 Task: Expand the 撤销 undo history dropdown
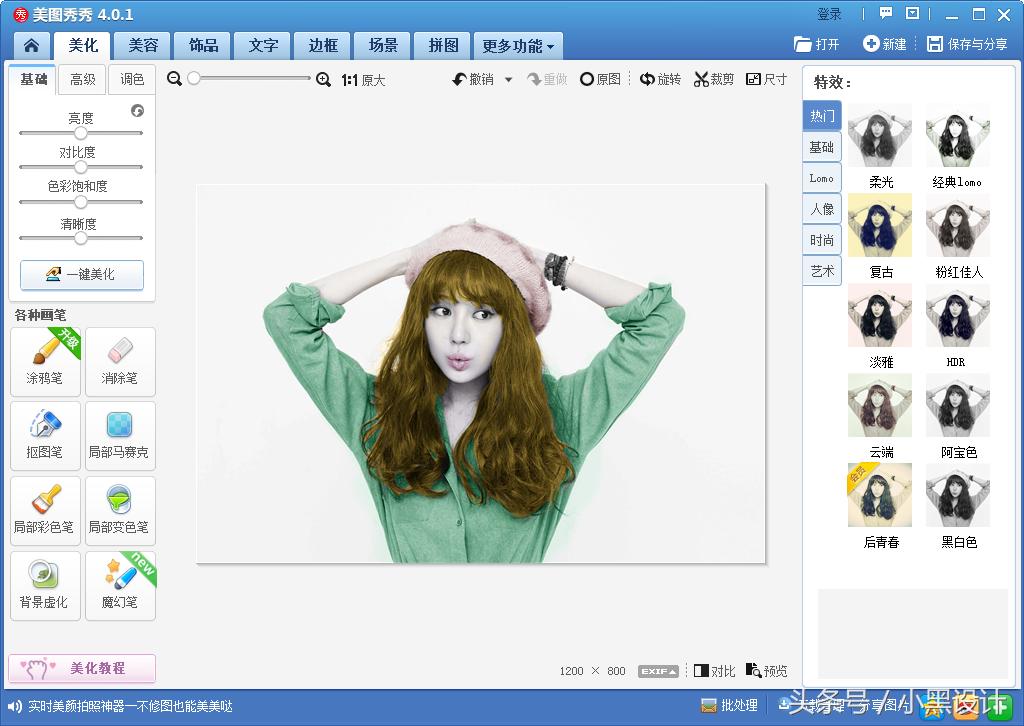tap(508, 79)
